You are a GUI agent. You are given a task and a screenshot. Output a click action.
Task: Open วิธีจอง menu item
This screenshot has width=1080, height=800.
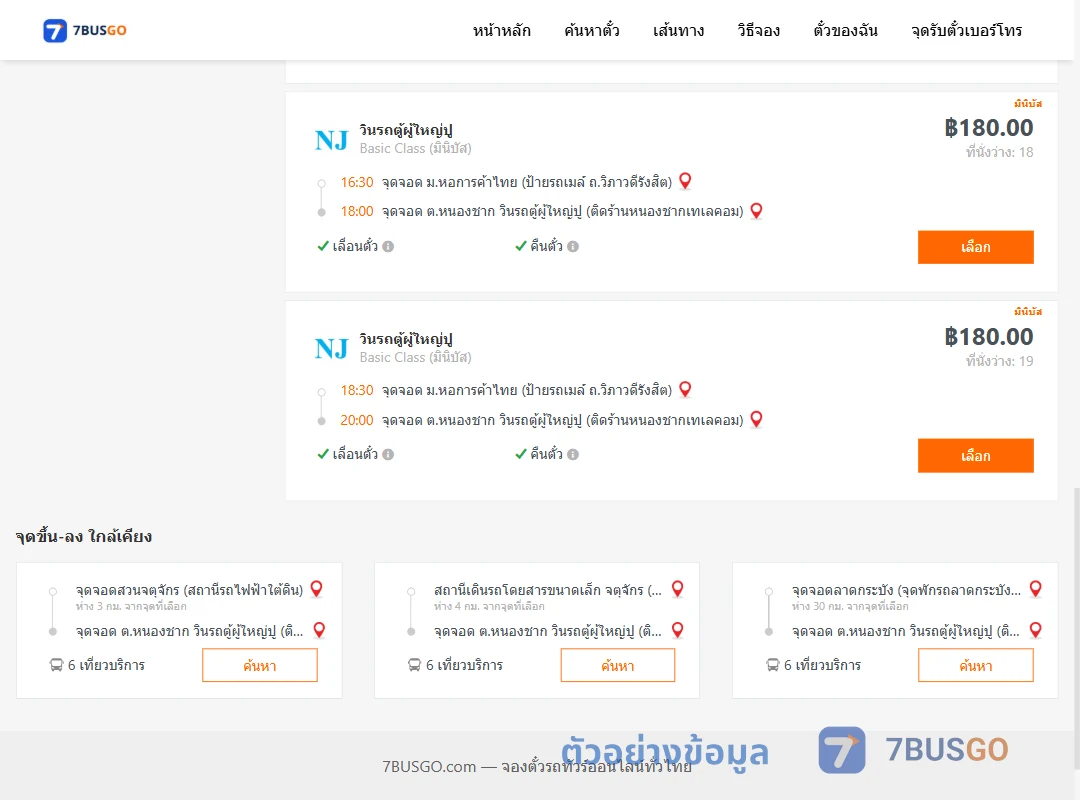758,30
